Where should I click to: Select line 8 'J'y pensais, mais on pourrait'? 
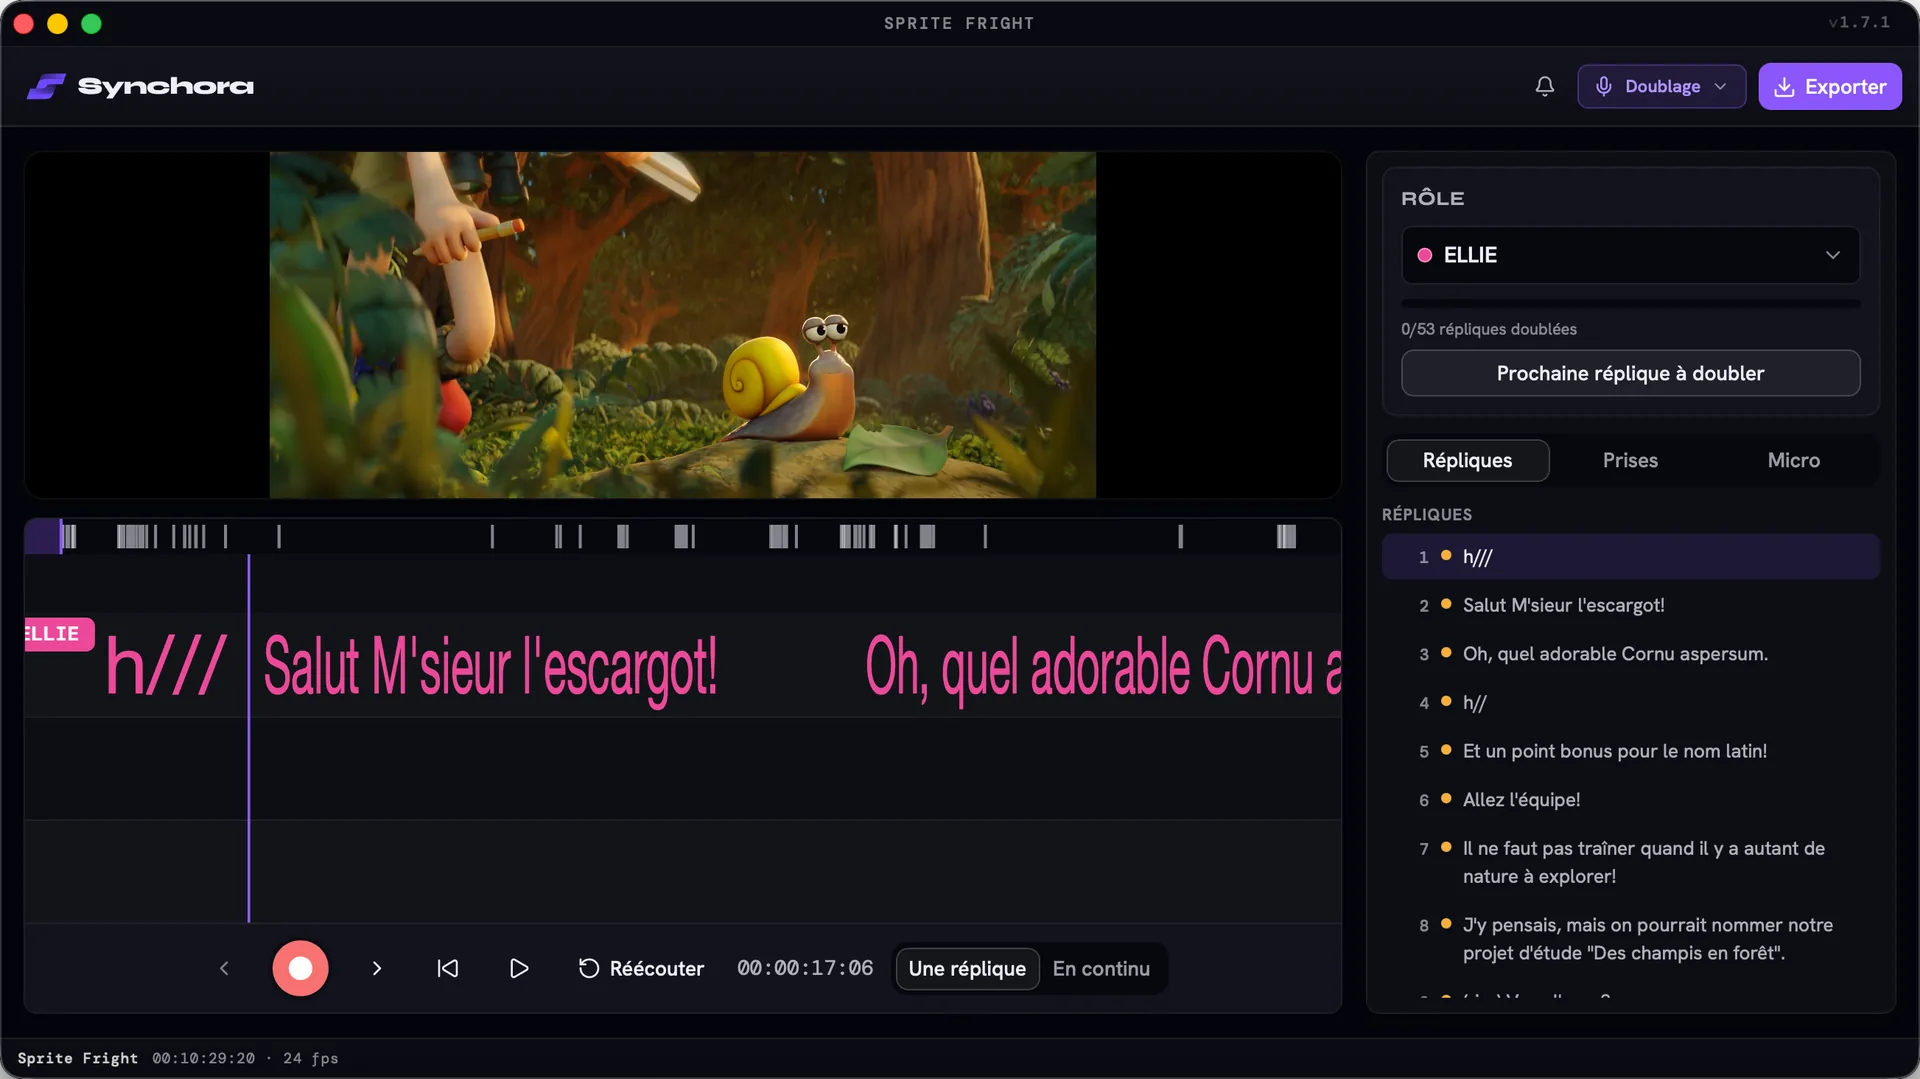pos(1630,939)
